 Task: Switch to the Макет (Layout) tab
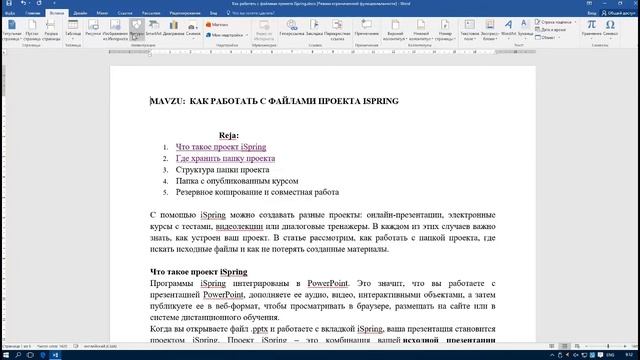(102, 13)
